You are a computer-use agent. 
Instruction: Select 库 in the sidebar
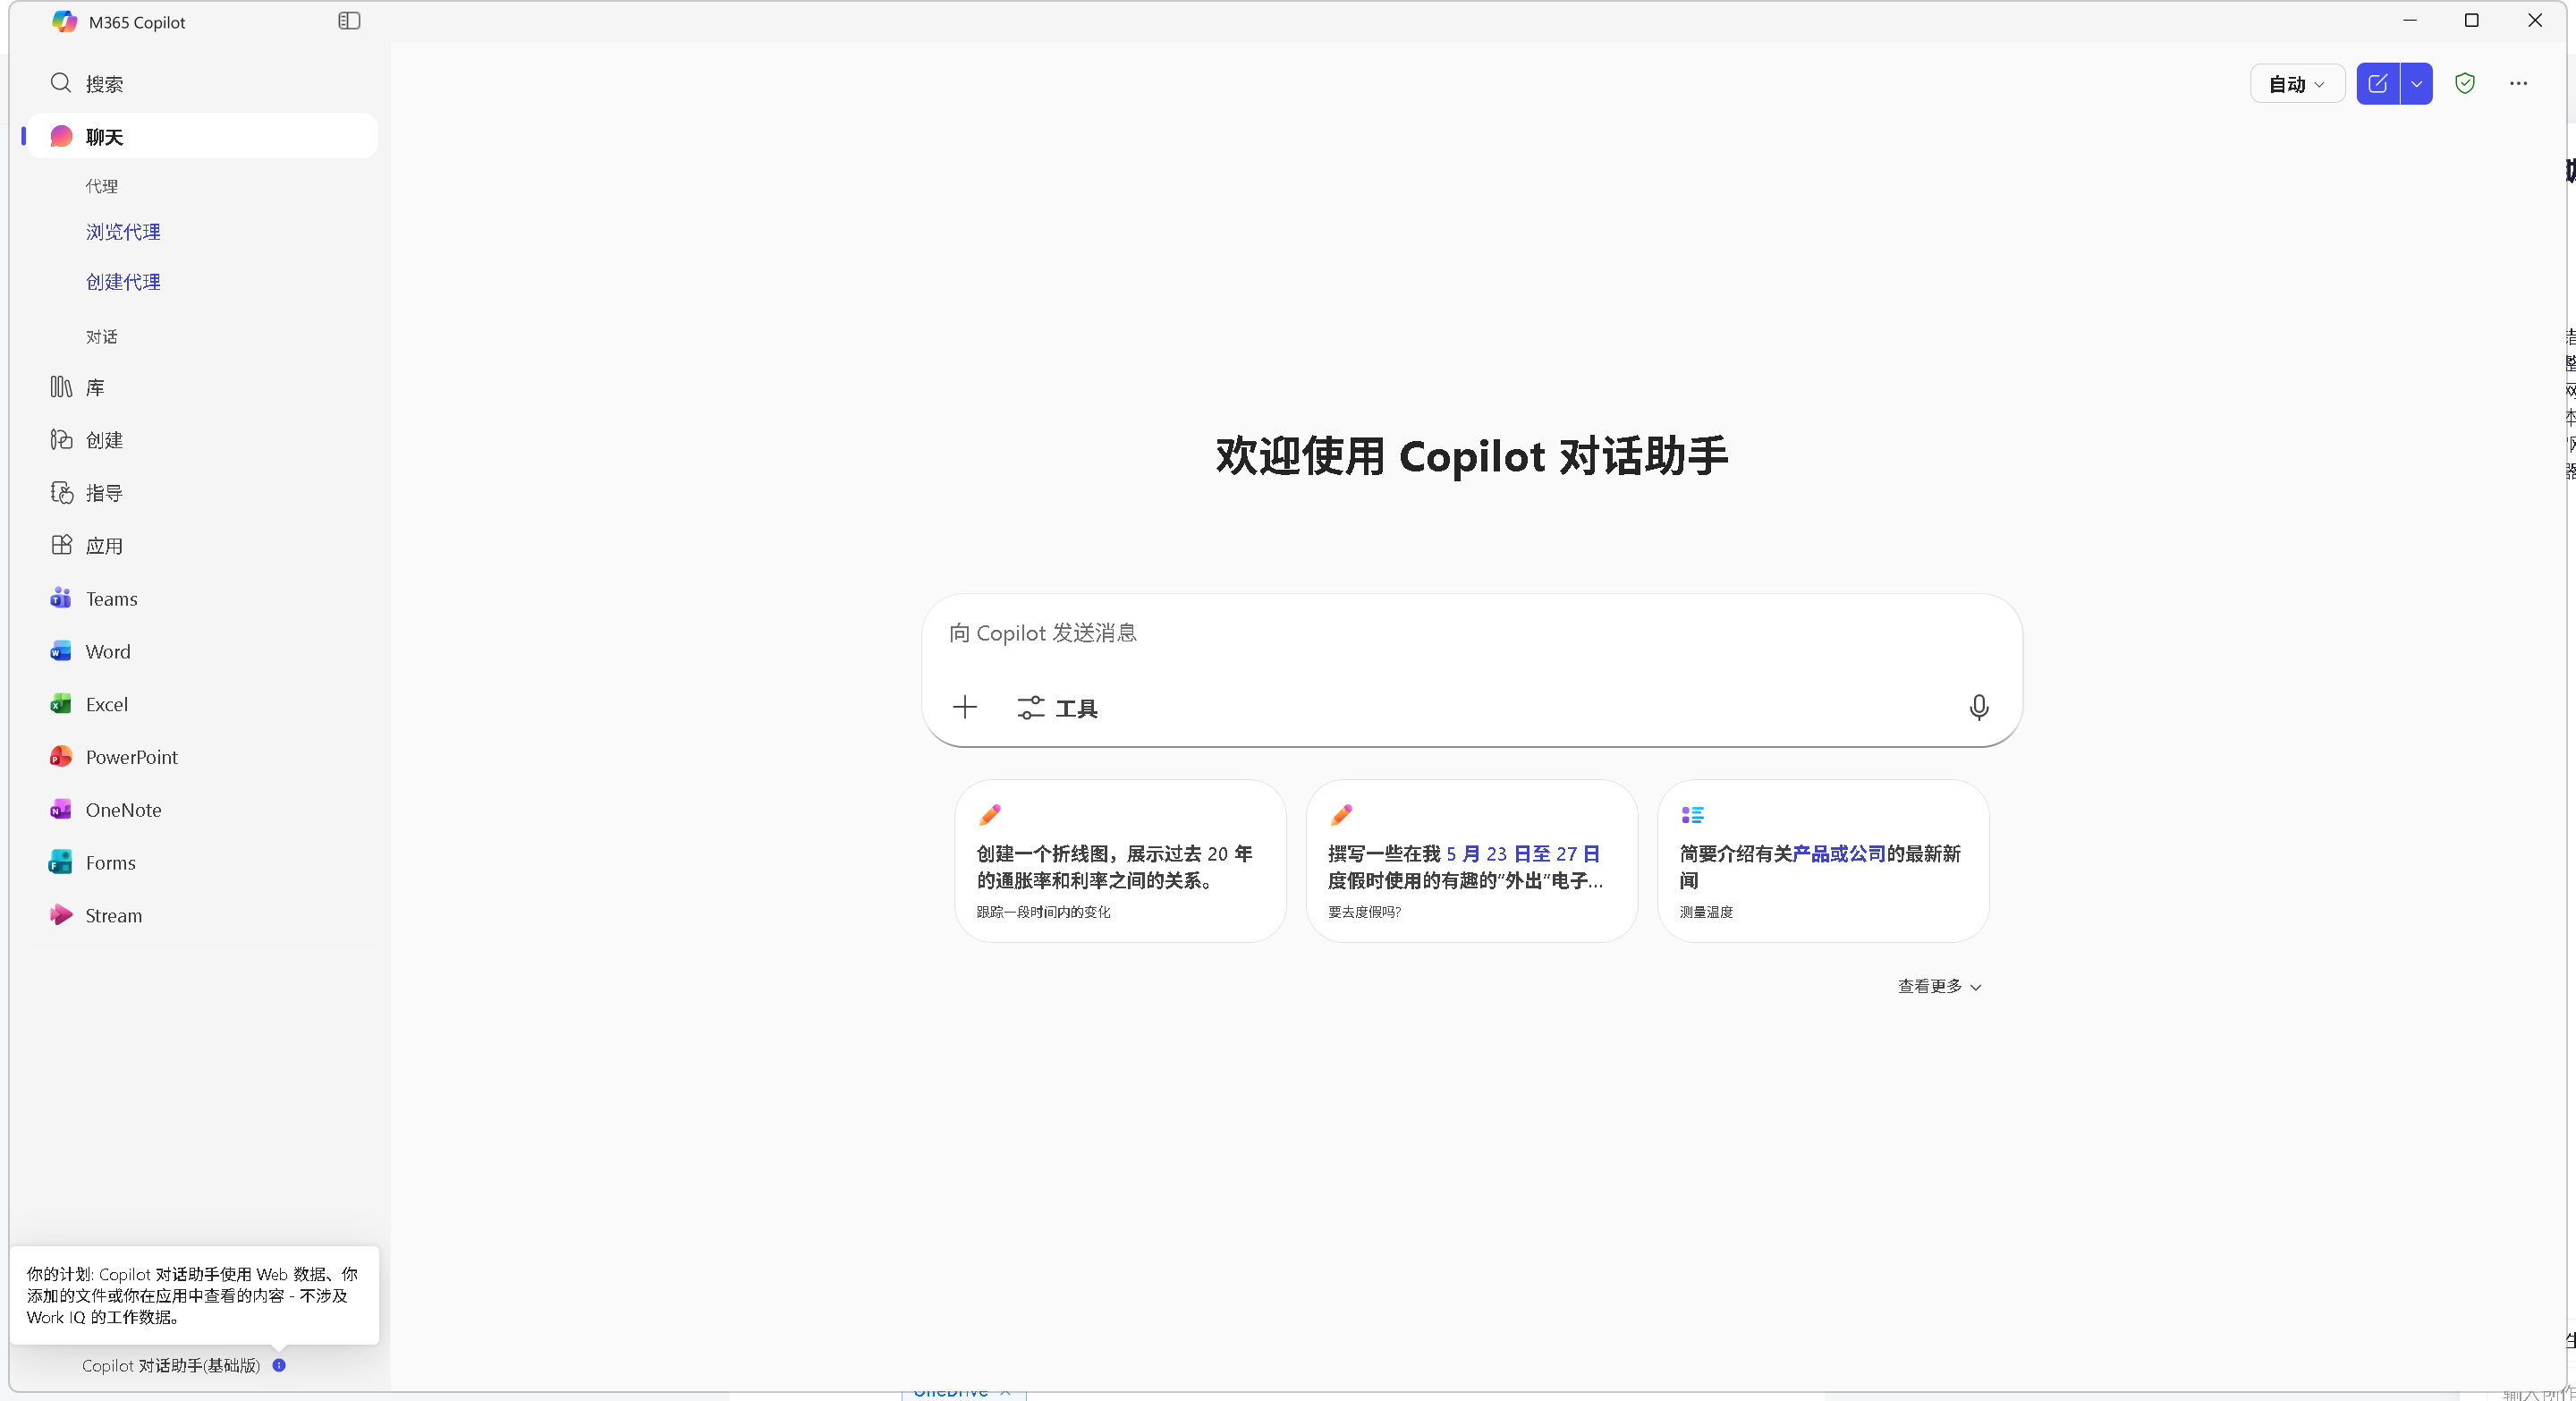point(95,387)
